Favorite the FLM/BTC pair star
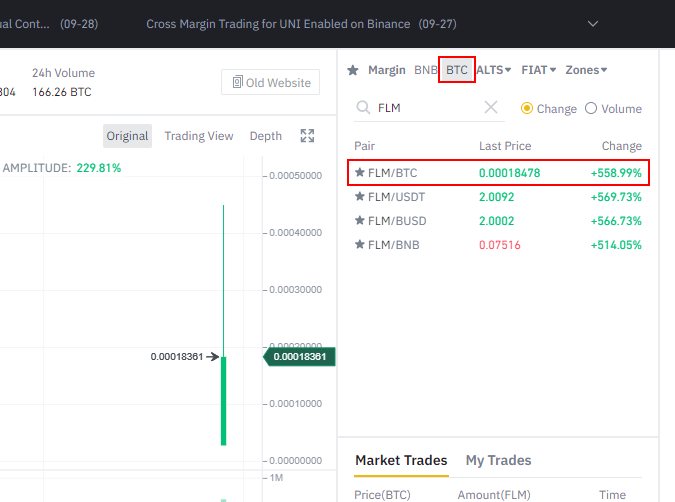 360,173
